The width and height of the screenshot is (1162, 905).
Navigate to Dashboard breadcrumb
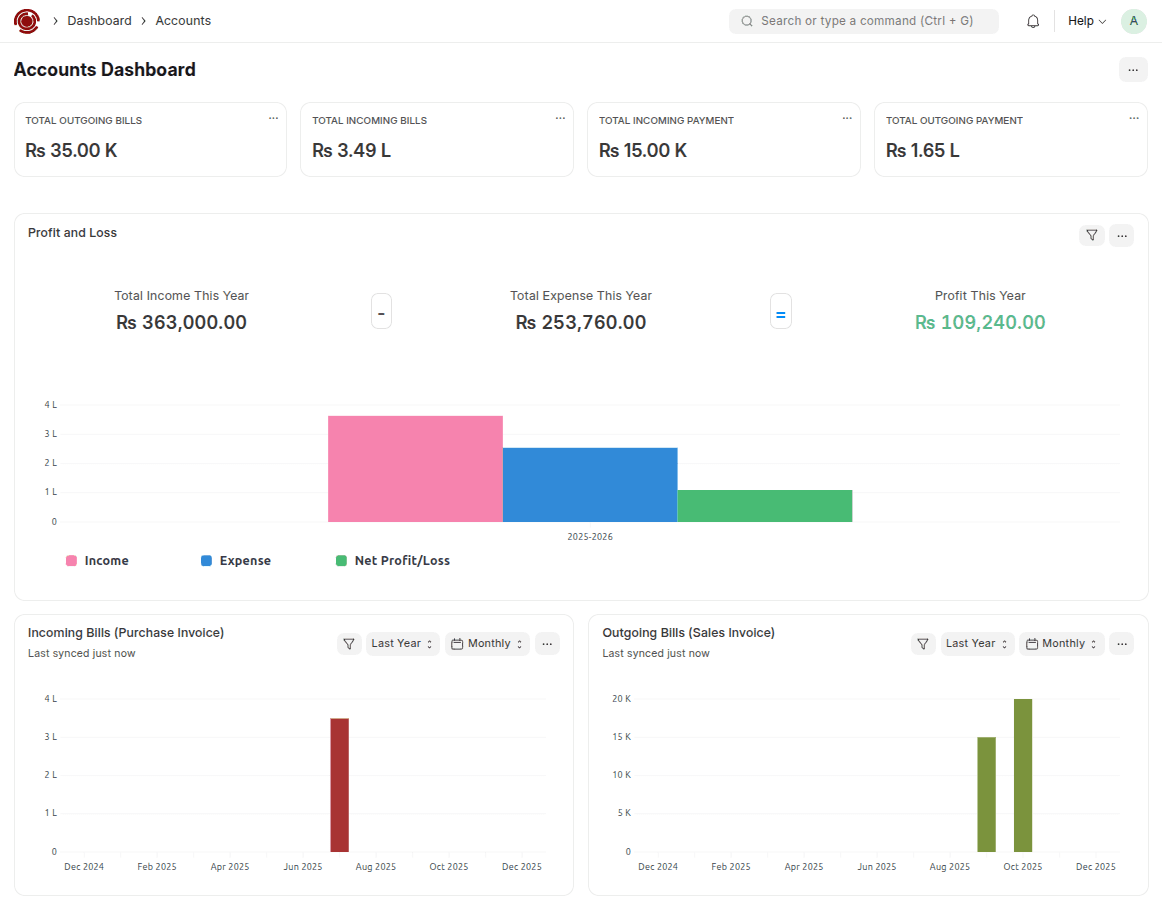pyautogui.click(x=99, y=20)
